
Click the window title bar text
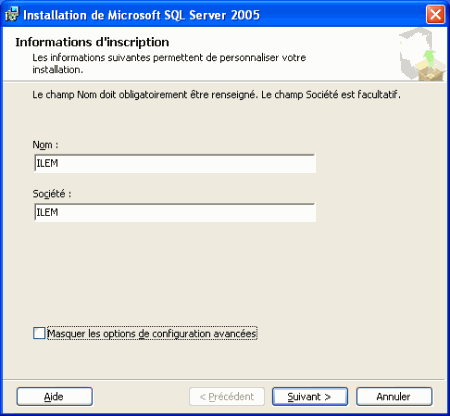click(141, 15)
